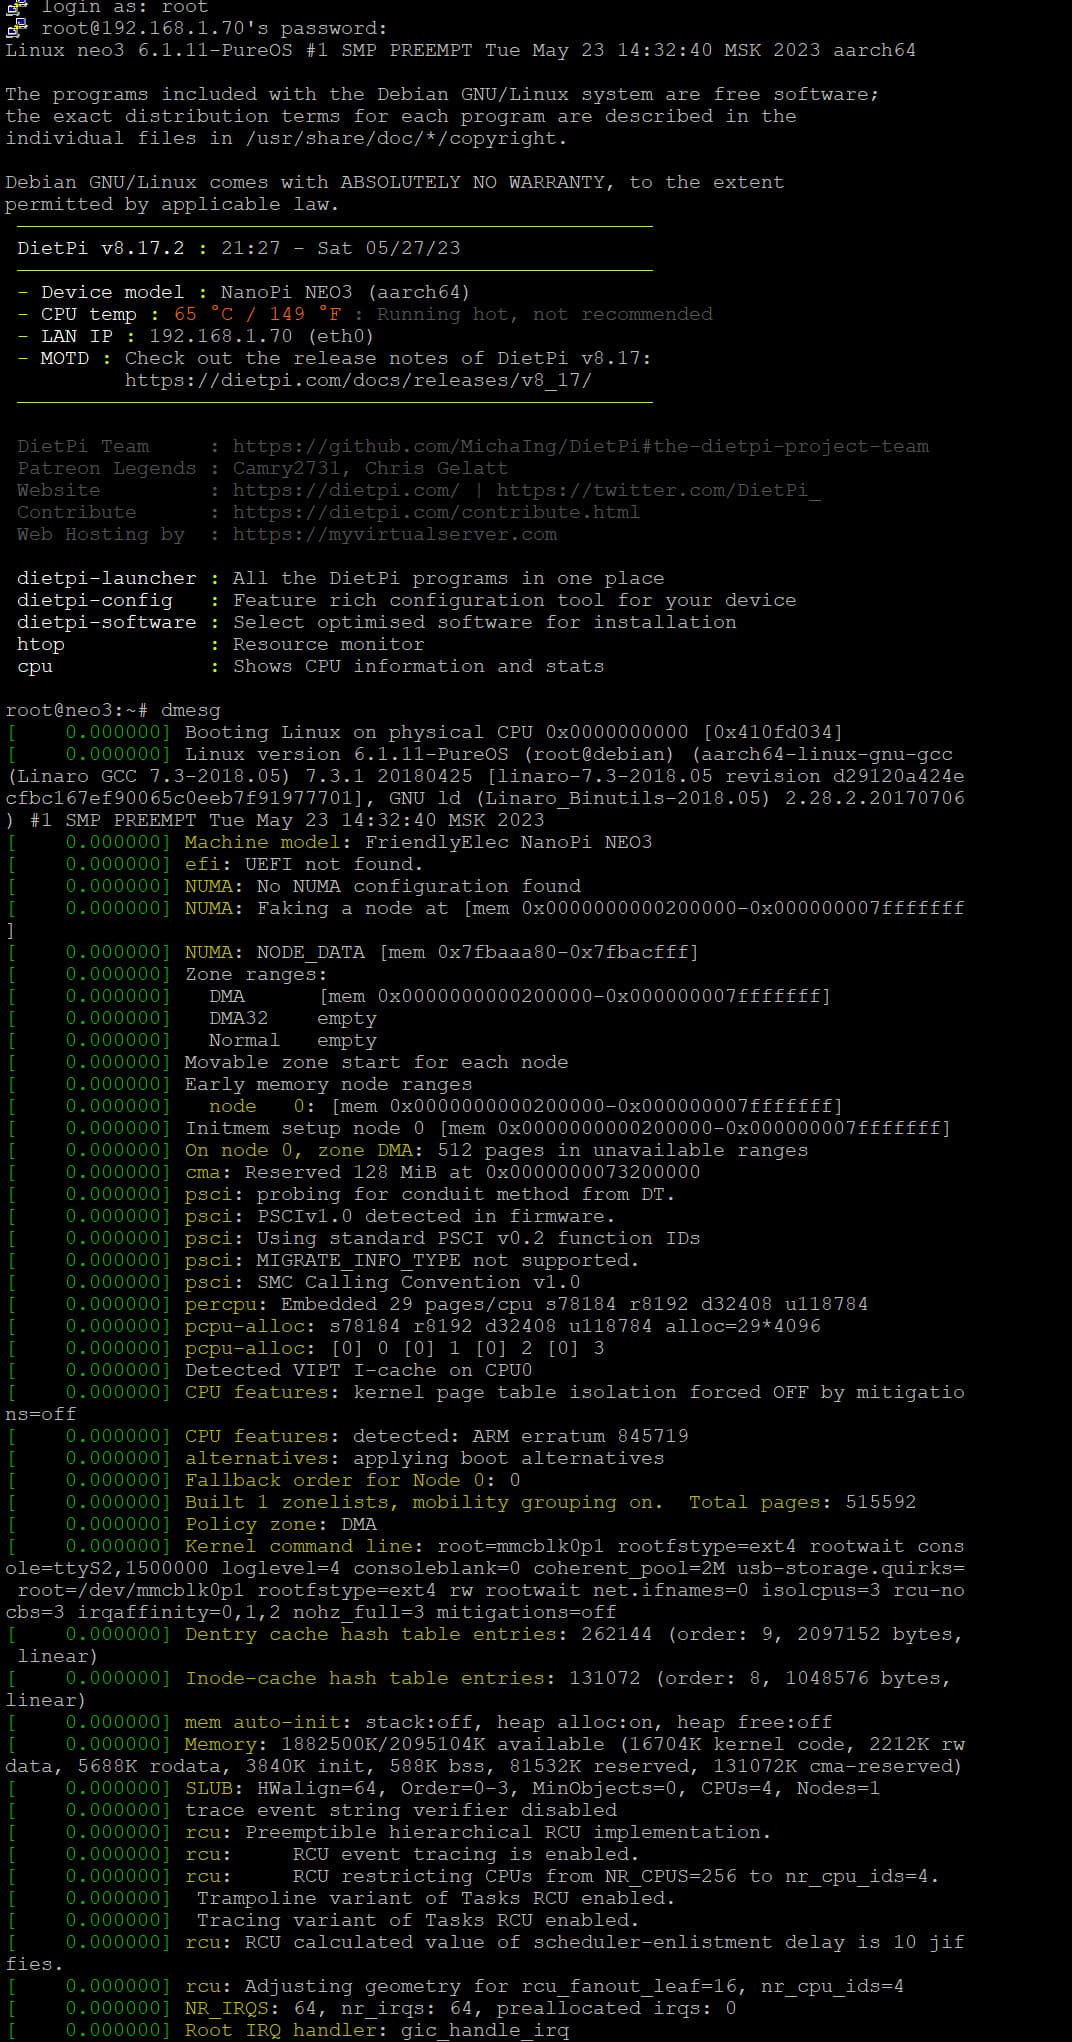Click the PuTTY icon beside the password prompt

point(15,28)
